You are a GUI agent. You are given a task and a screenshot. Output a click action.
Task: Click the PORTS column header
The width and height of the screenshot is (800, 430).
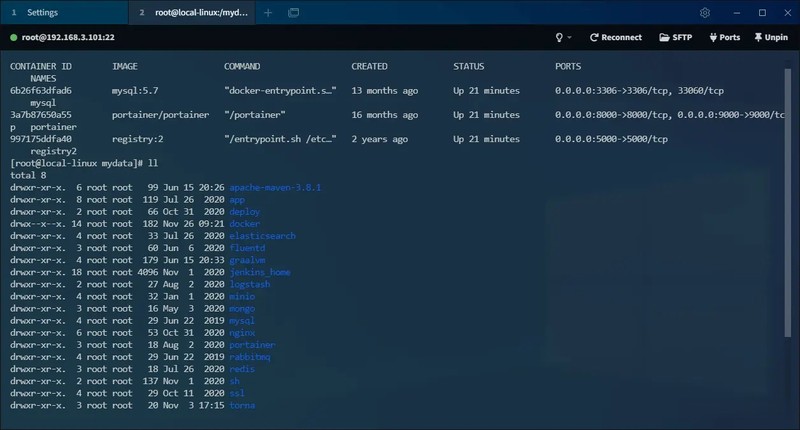pos(568,66)
